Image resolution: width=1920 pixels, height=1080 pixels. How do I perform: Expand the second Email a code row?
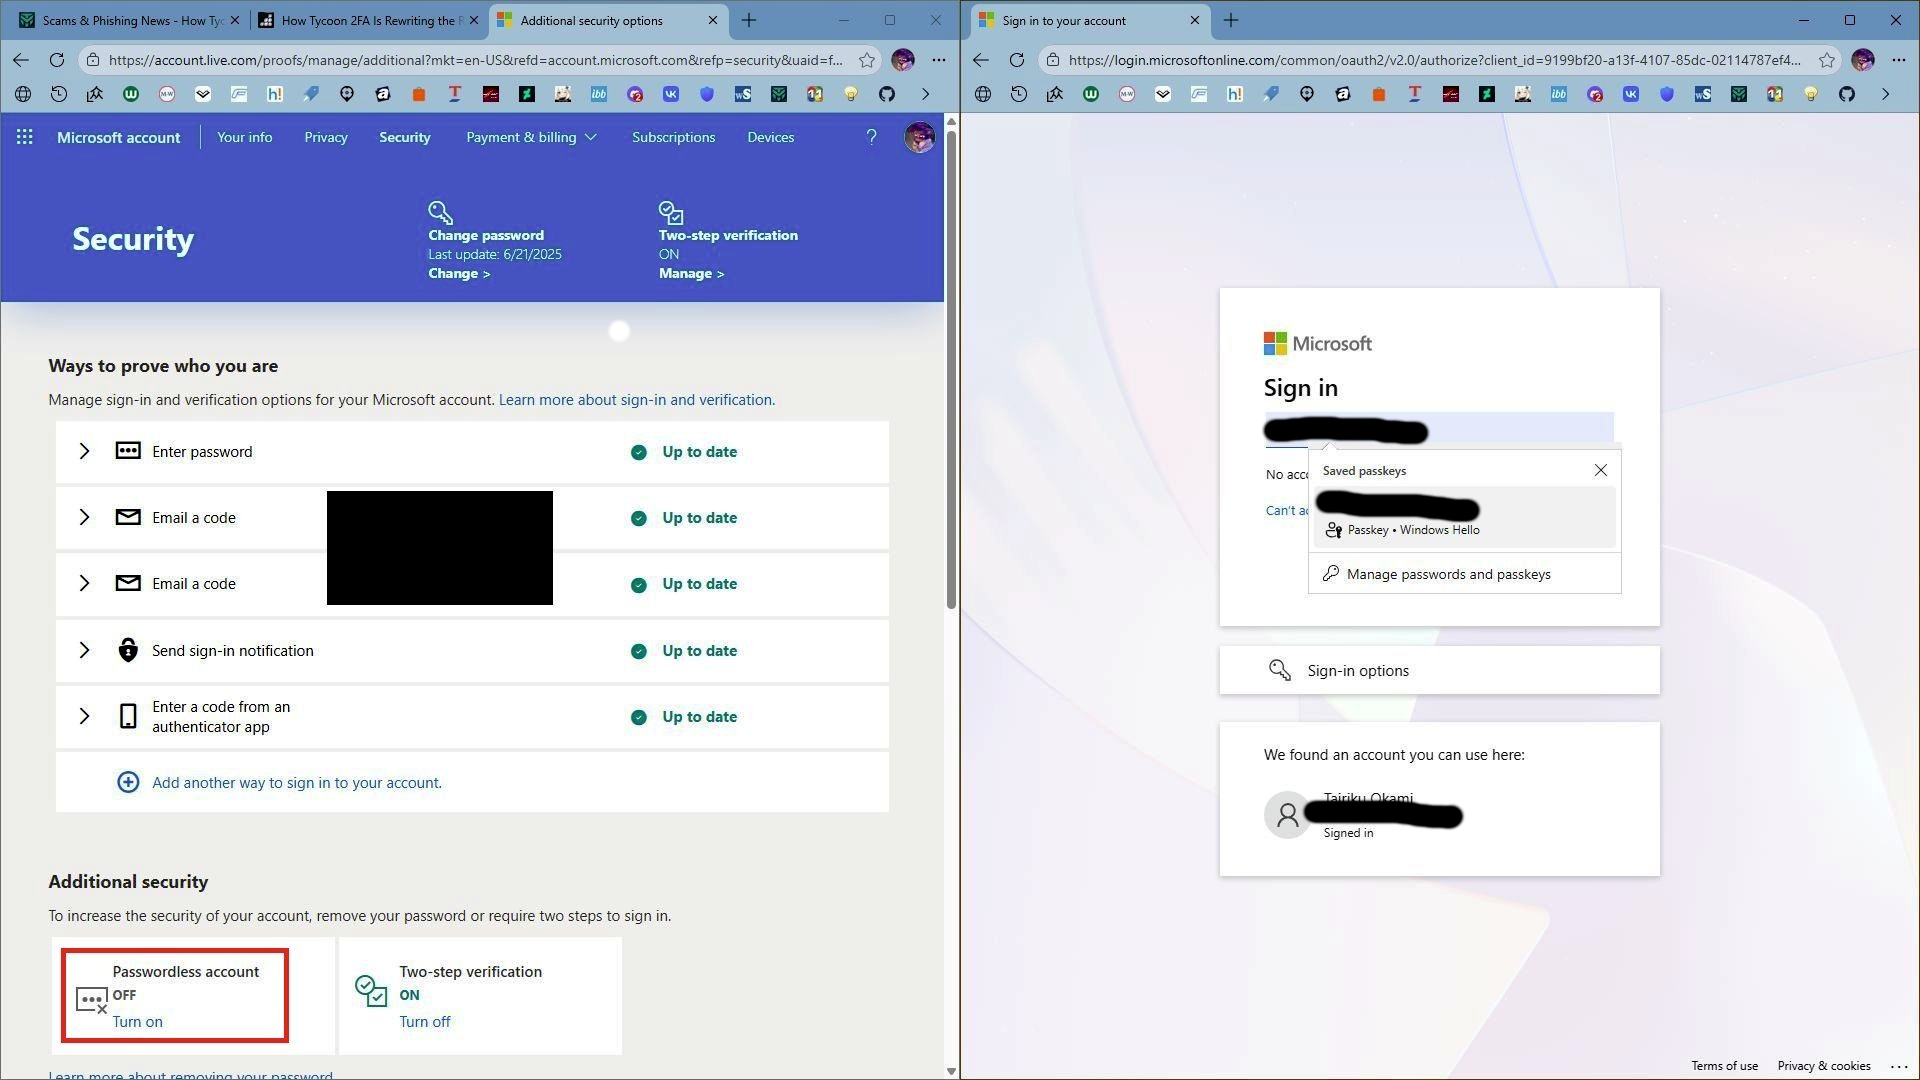click(x=84, y=583)
